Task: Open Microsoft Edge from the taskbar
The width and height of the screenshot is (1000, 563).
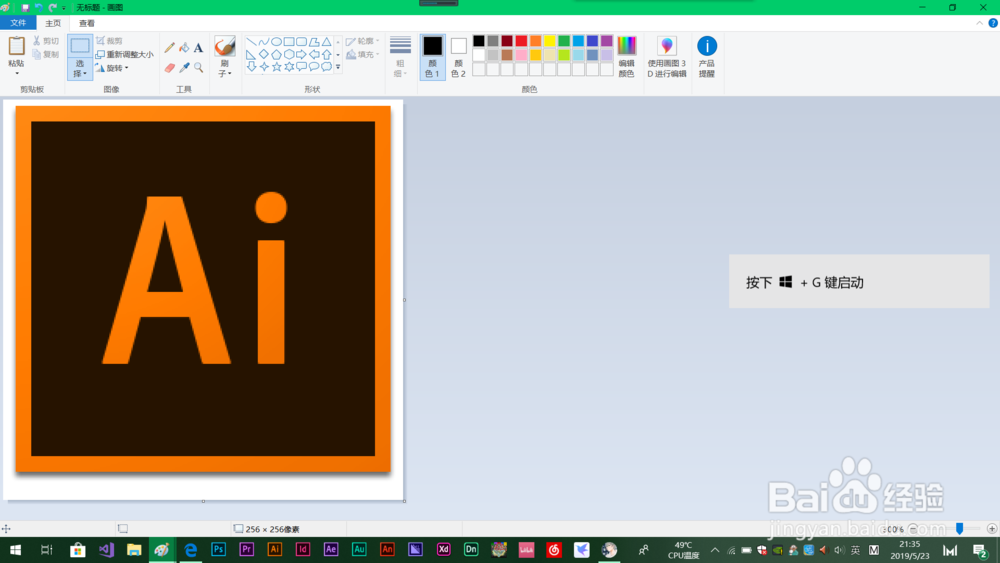Action: coord(190,550)
